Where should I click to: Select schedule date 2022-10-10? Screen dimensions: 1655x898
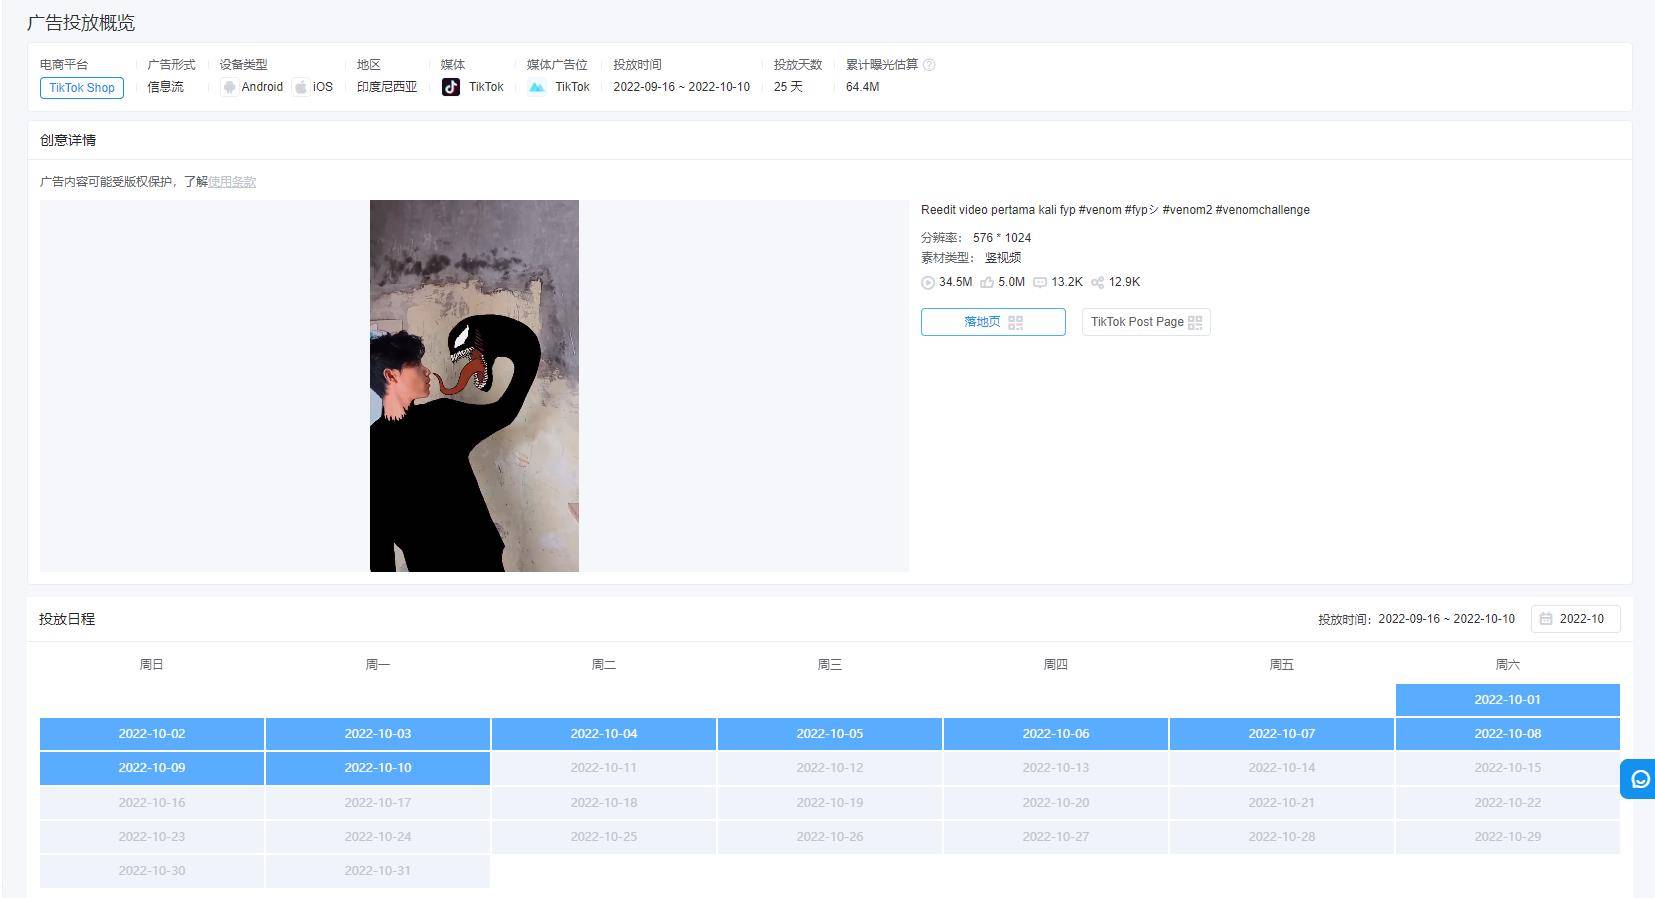[x=378, y=768]
